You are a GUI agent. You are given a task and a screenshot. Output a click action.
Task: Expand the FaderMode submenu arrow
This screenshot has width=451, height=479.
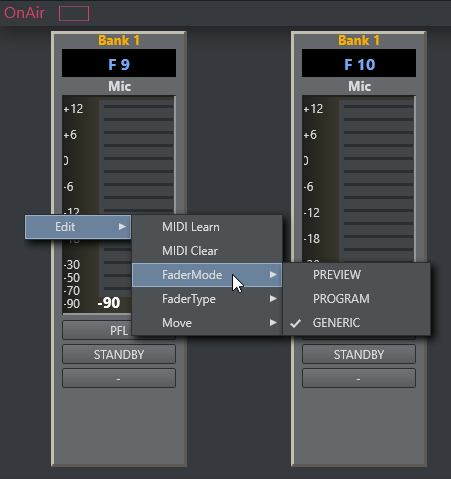point(273,275)
